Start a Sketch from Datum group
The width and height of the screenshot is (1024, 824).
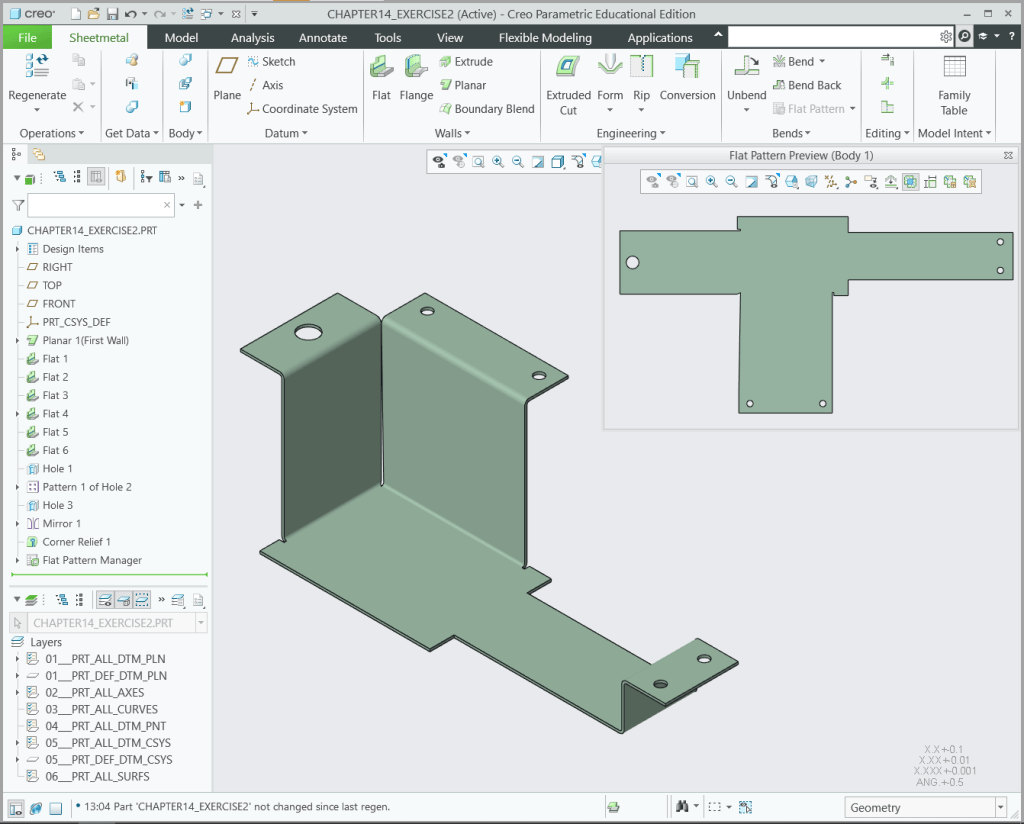272,61
